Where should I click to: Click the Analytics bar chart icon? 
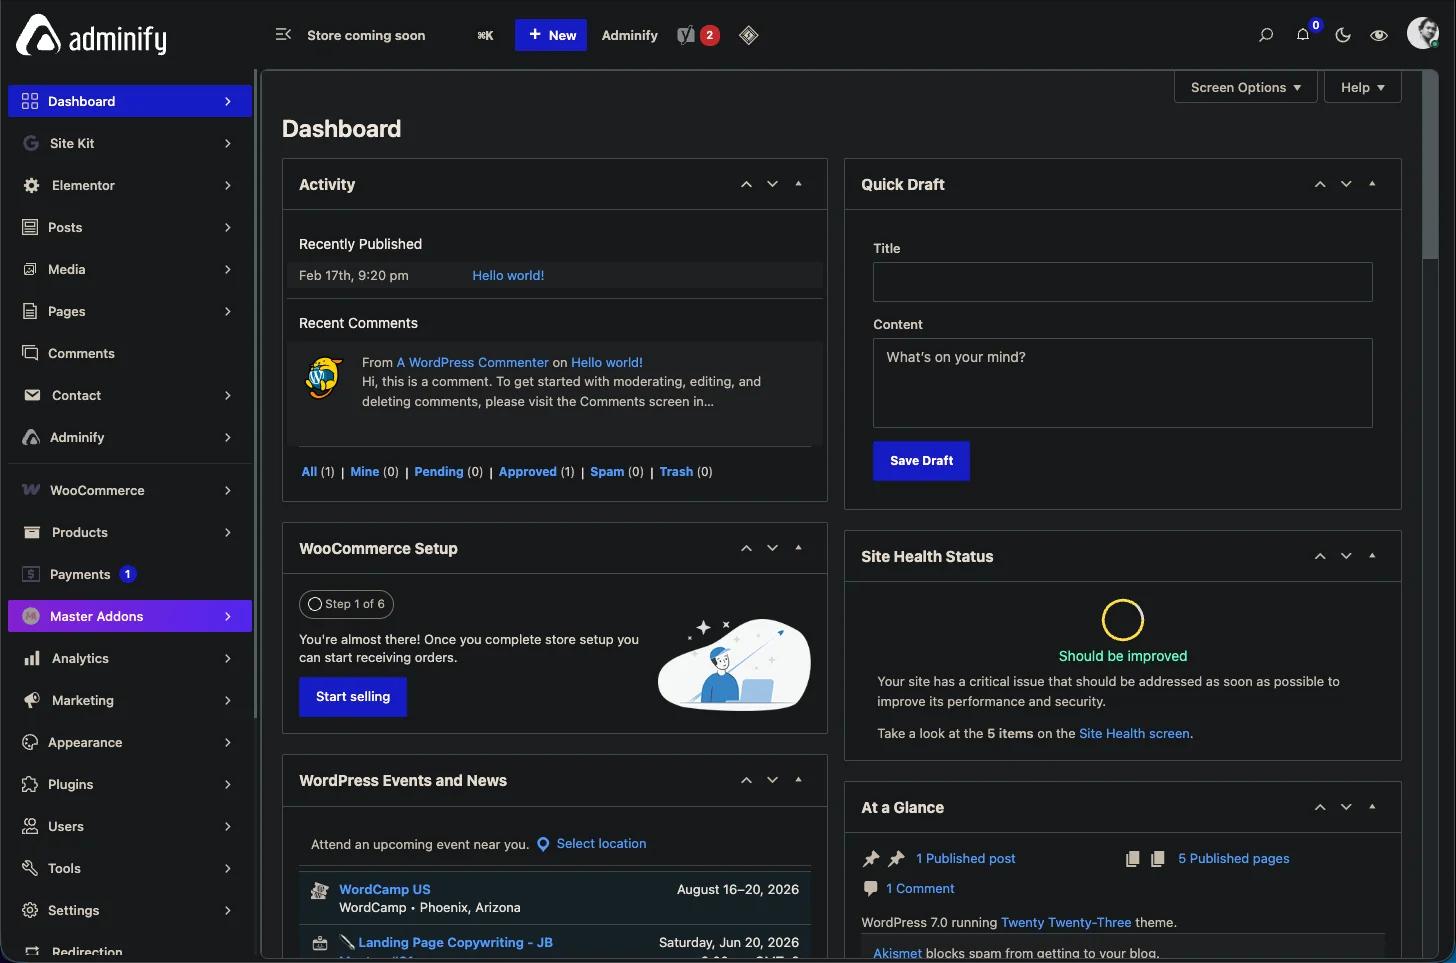coord(32,658)
